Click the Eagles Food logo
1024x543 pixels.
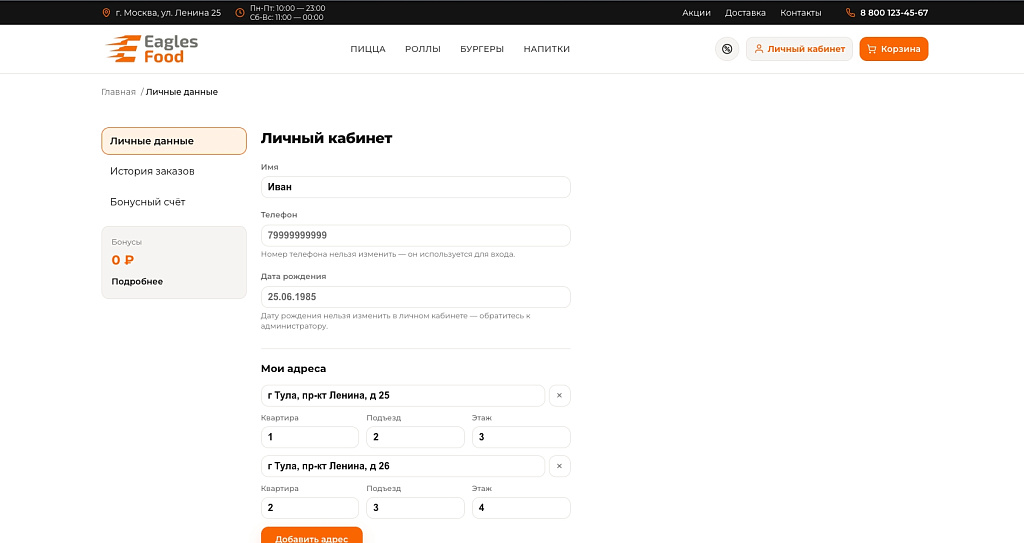pos(152,49)
